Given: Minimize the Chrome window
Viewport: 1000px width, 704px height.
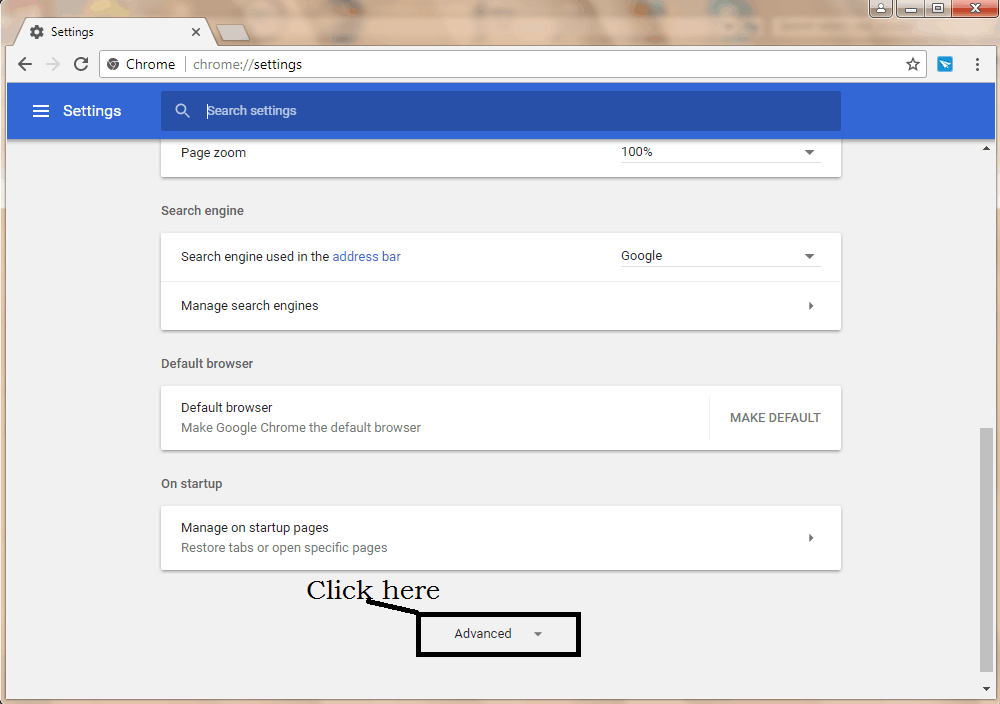Looking at the screenshot, I should pos(911,8).
